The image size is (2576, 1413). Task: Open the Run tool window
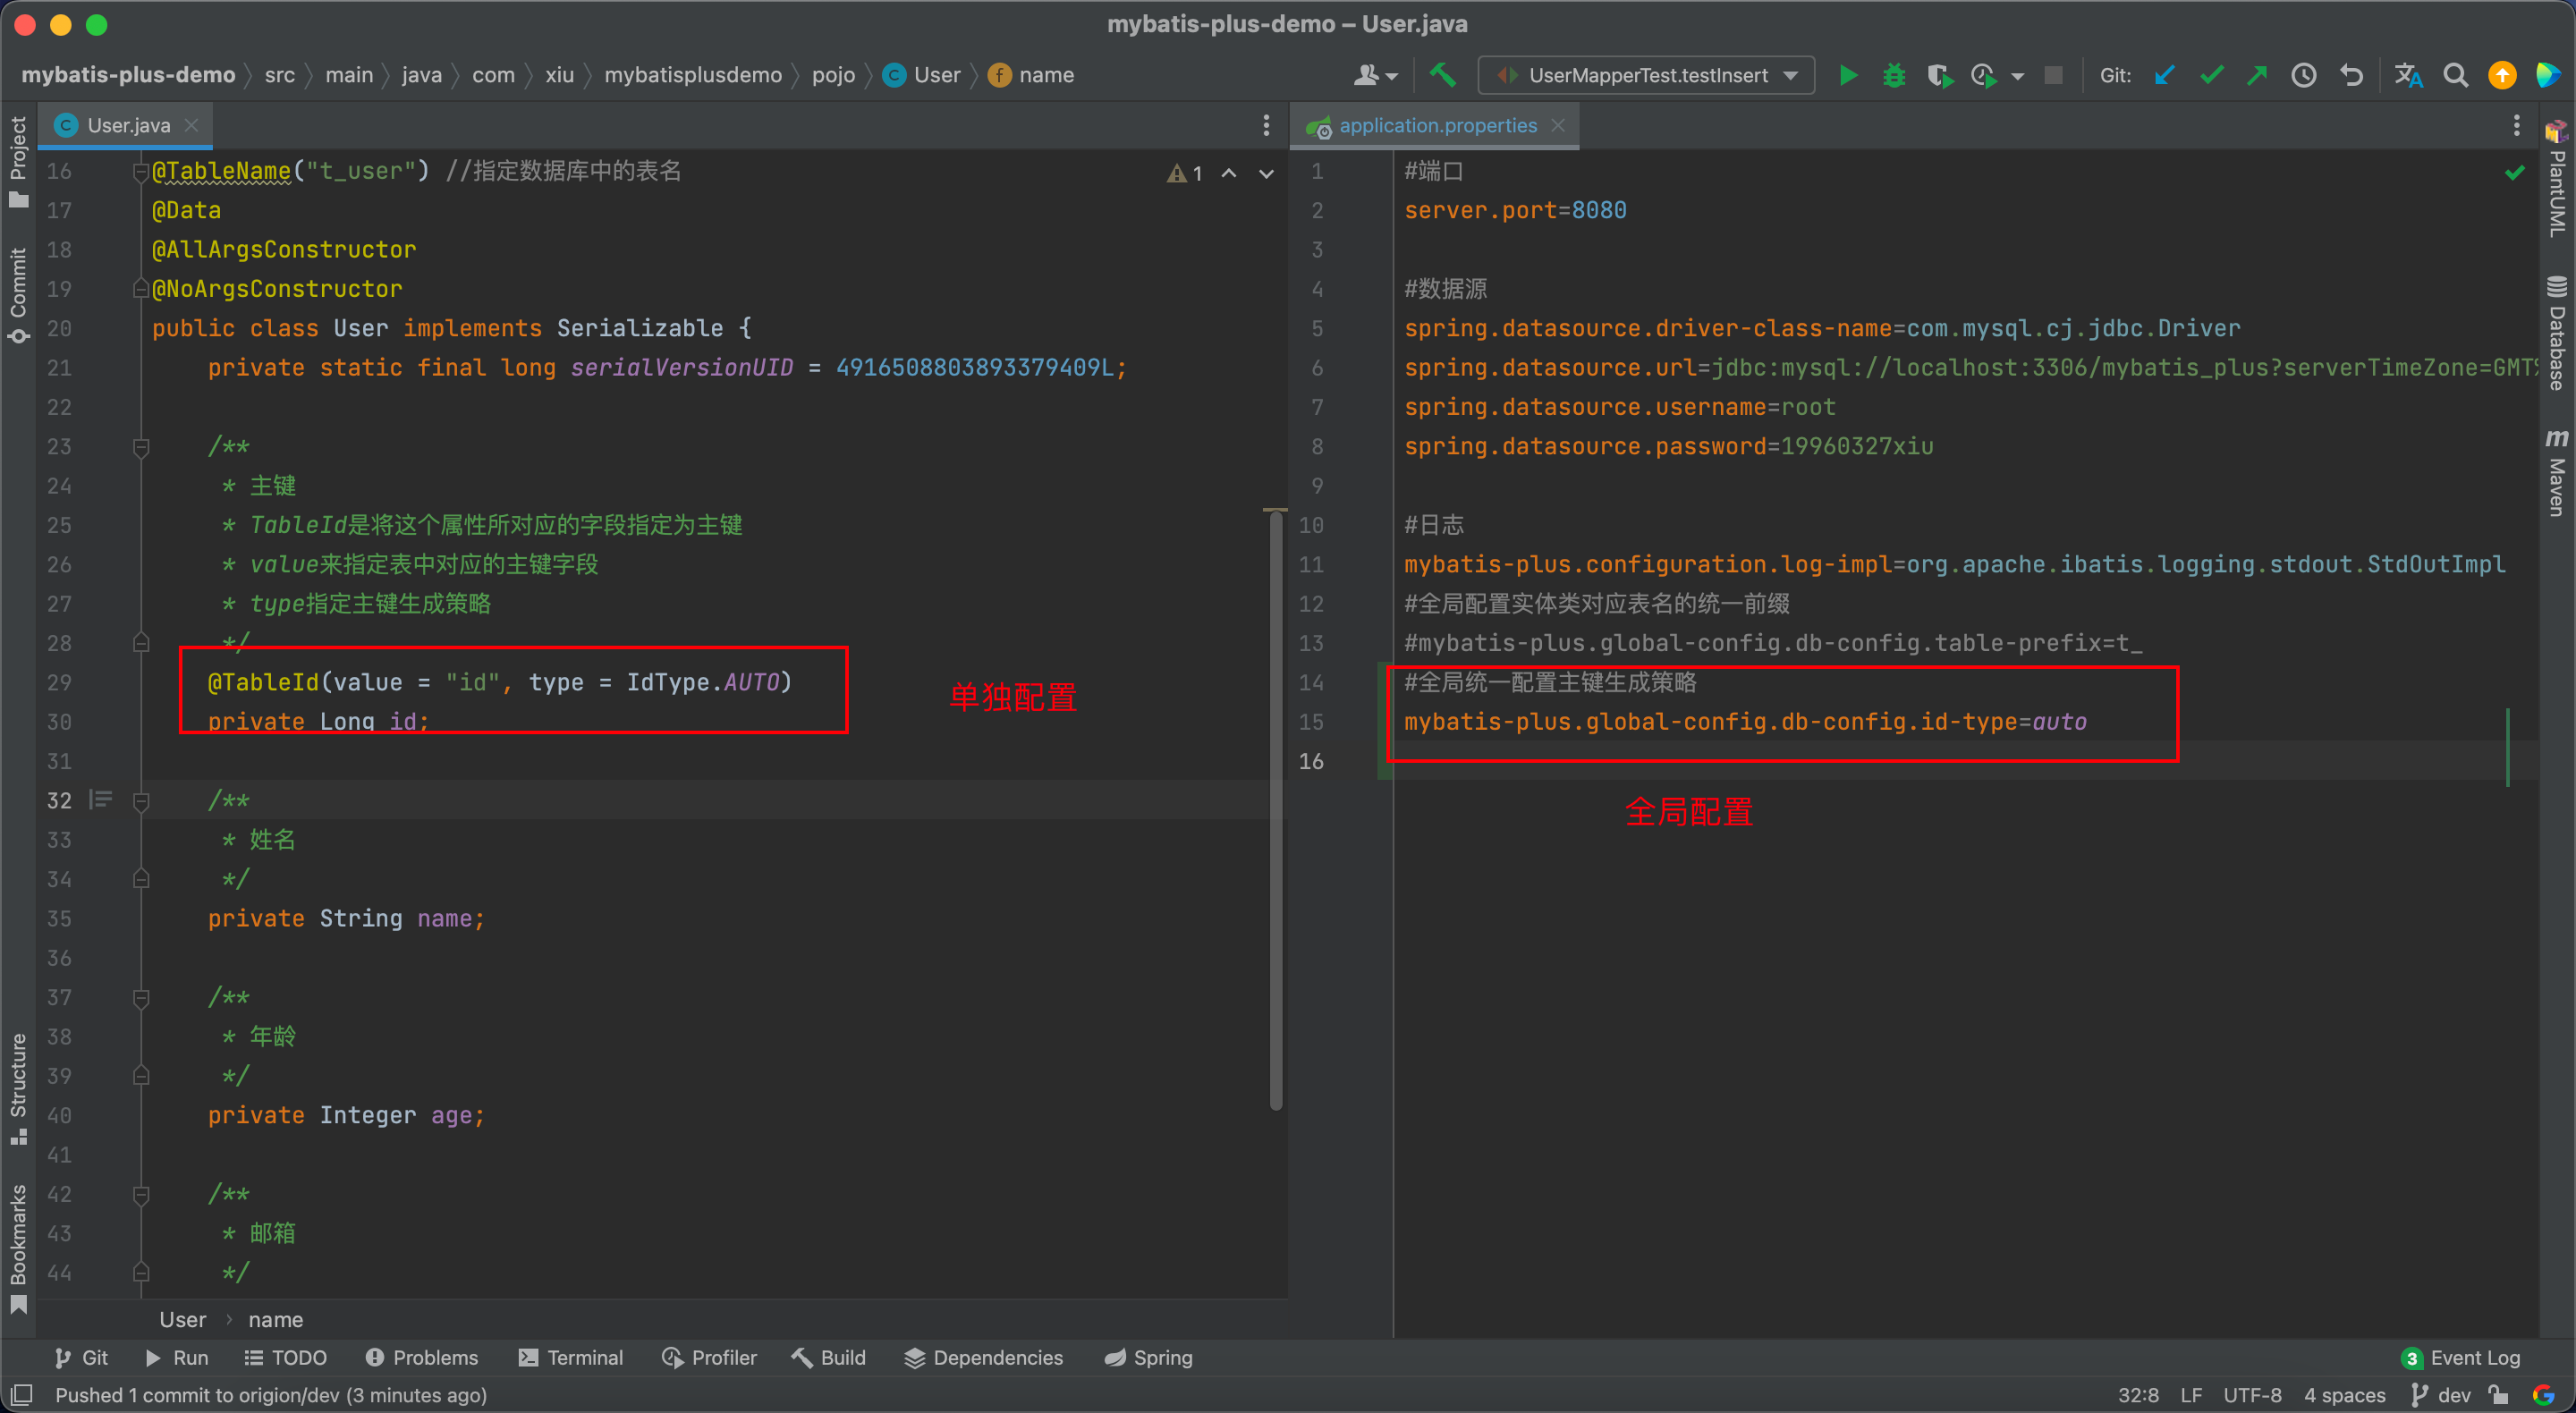pyautogui.click(x=176, y=1357)
